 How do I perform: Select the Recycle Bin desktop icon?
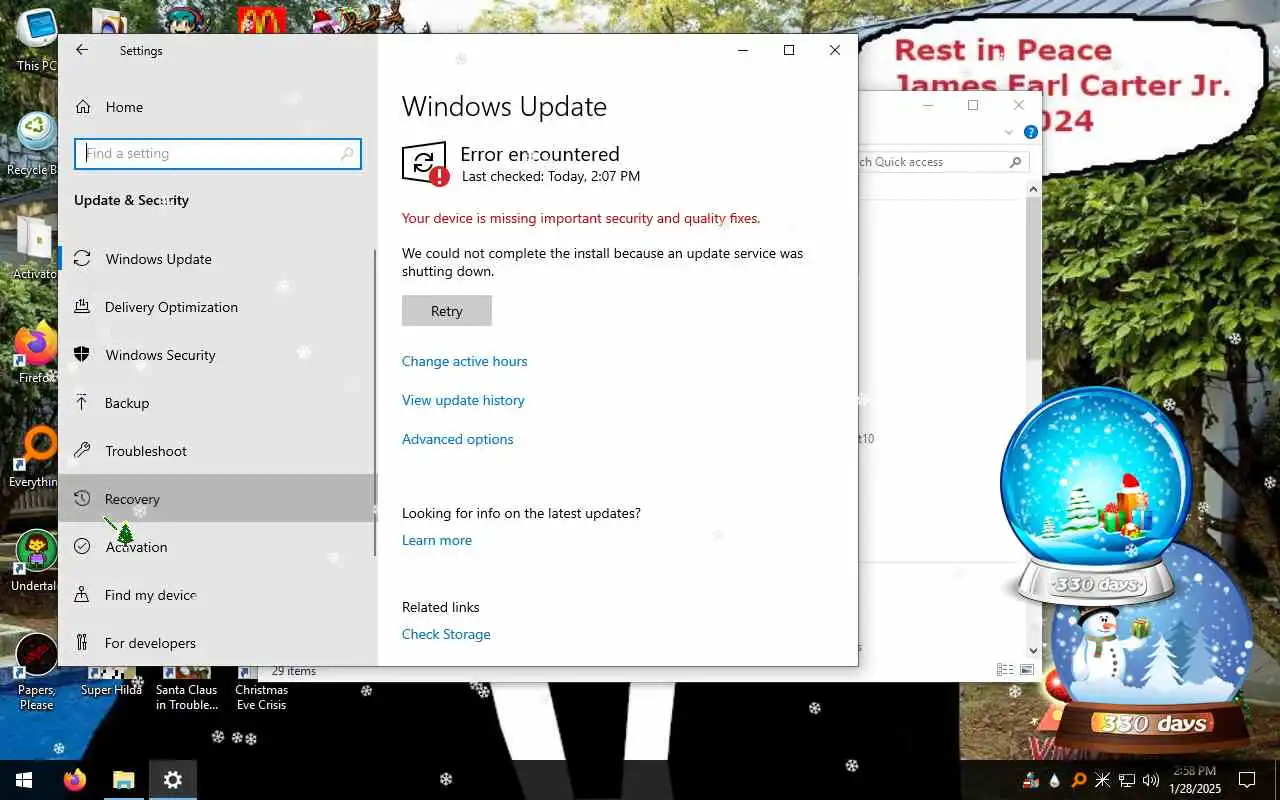(36, 145)
